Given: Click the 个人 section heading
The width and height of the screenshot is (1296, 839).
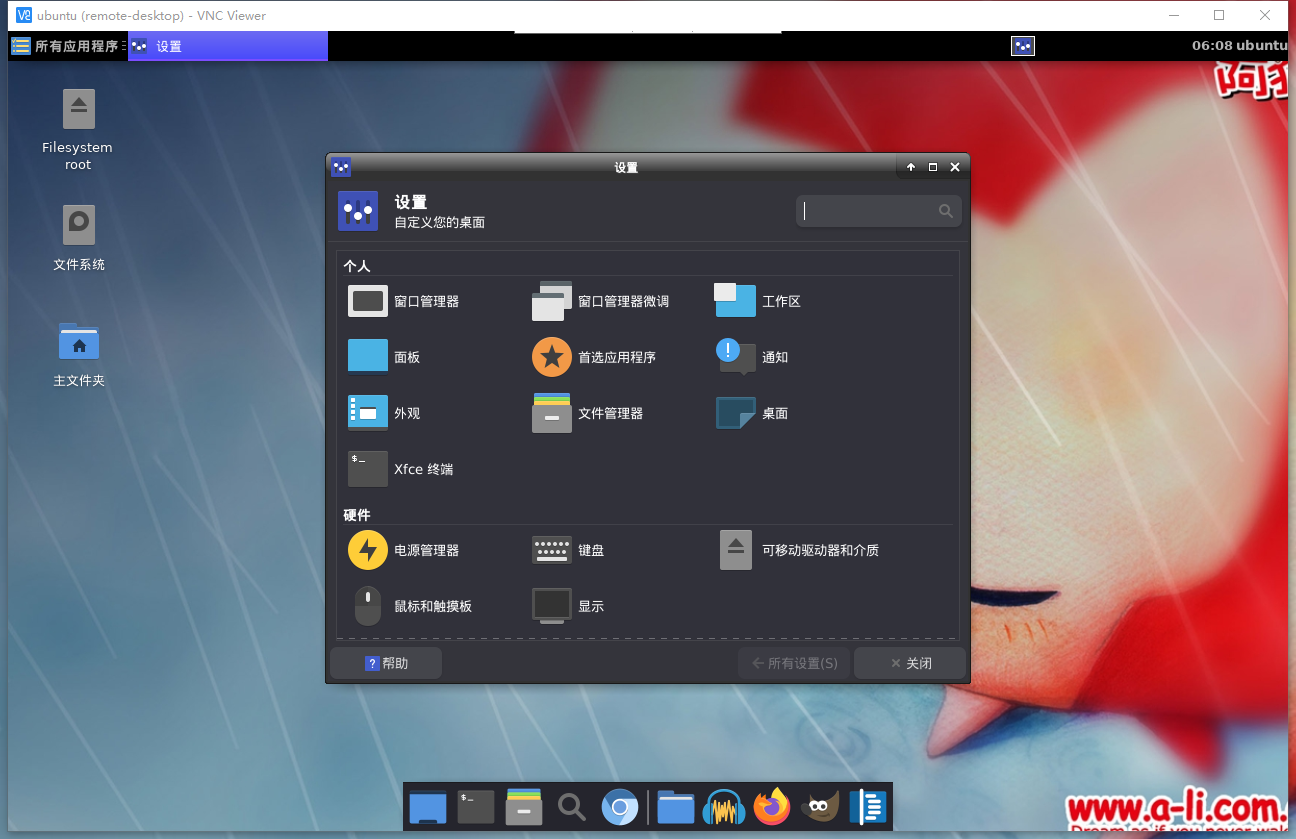Looking at the screenshot, I should point(357,266).
